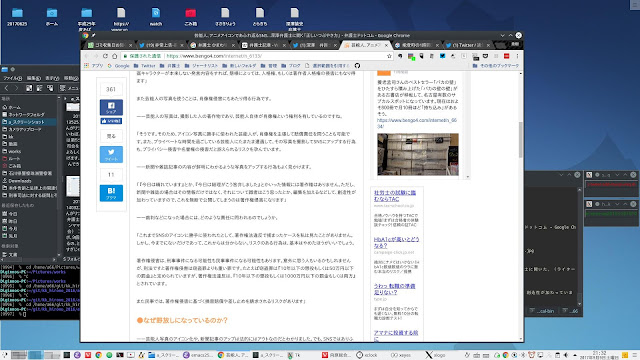640x360 pixels.
Task: Open the 社労士の試験に臨むならTAC ad link
Action: pos(395,196)
